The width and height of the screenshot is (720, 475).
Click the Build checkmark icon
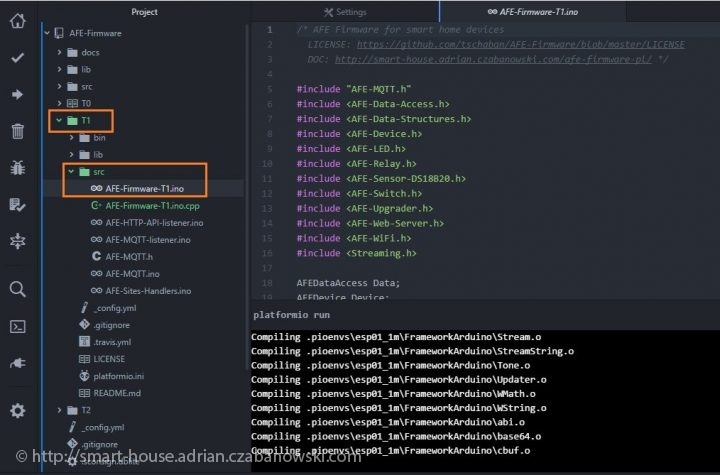pyautogui.click(x=17, y=58)
